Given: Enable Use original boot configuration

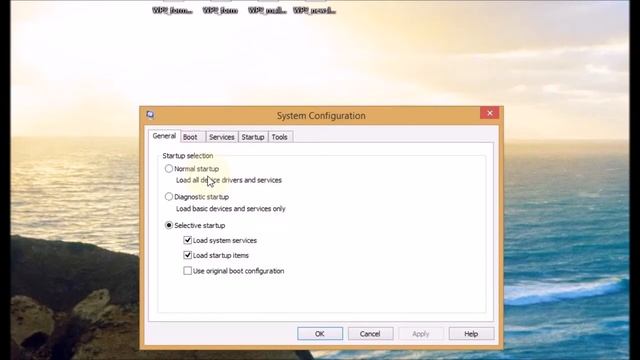Looking at the screenshot, I should 187,271.
